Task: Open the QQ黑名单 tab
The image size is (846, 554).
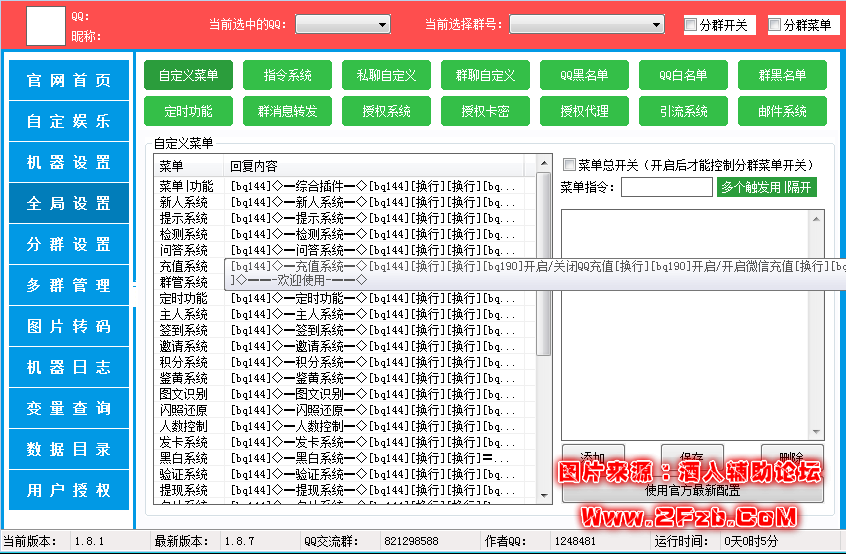Action: click(x=584, y=75)
